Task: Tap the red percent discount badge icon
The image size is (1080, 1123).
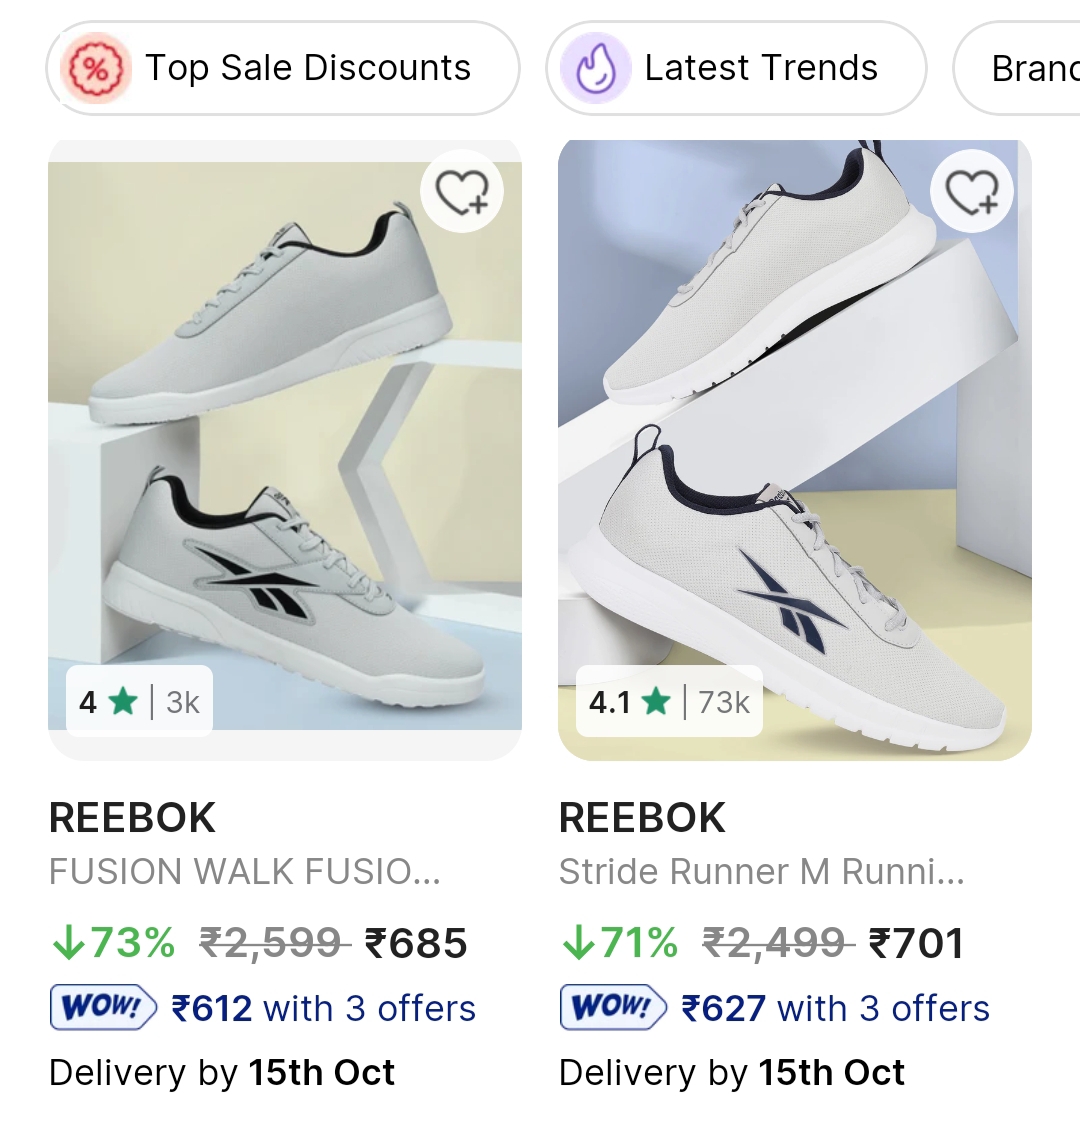Action: pos(95,68)
